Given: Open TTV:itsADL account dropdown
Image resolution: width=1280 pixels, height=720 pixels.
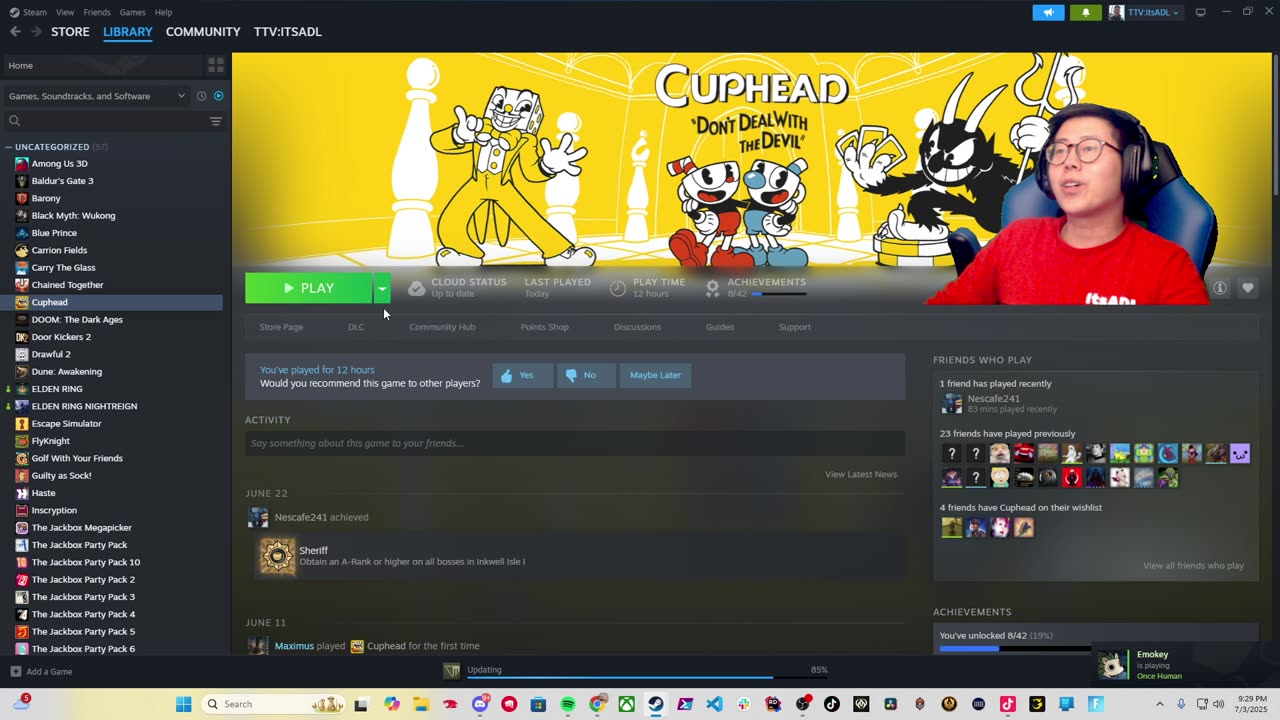Looking at the screenshot, I should click(1146, 12).
